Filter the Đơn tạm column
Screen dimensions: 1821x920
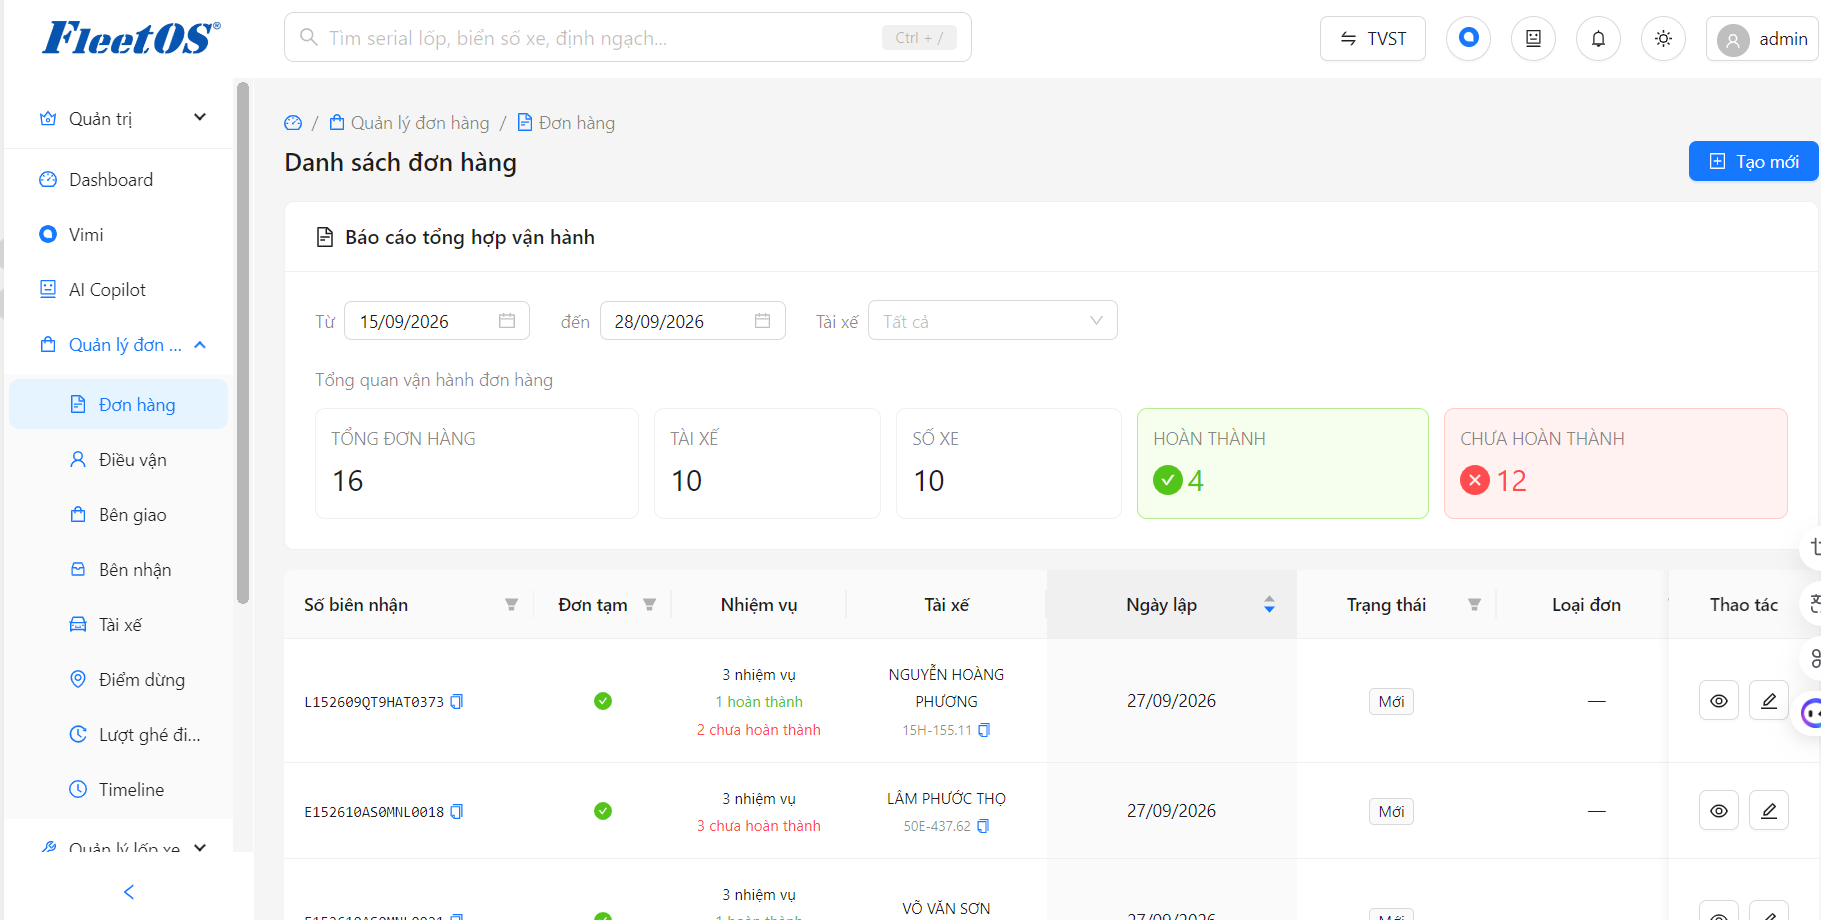pos(649,605)
